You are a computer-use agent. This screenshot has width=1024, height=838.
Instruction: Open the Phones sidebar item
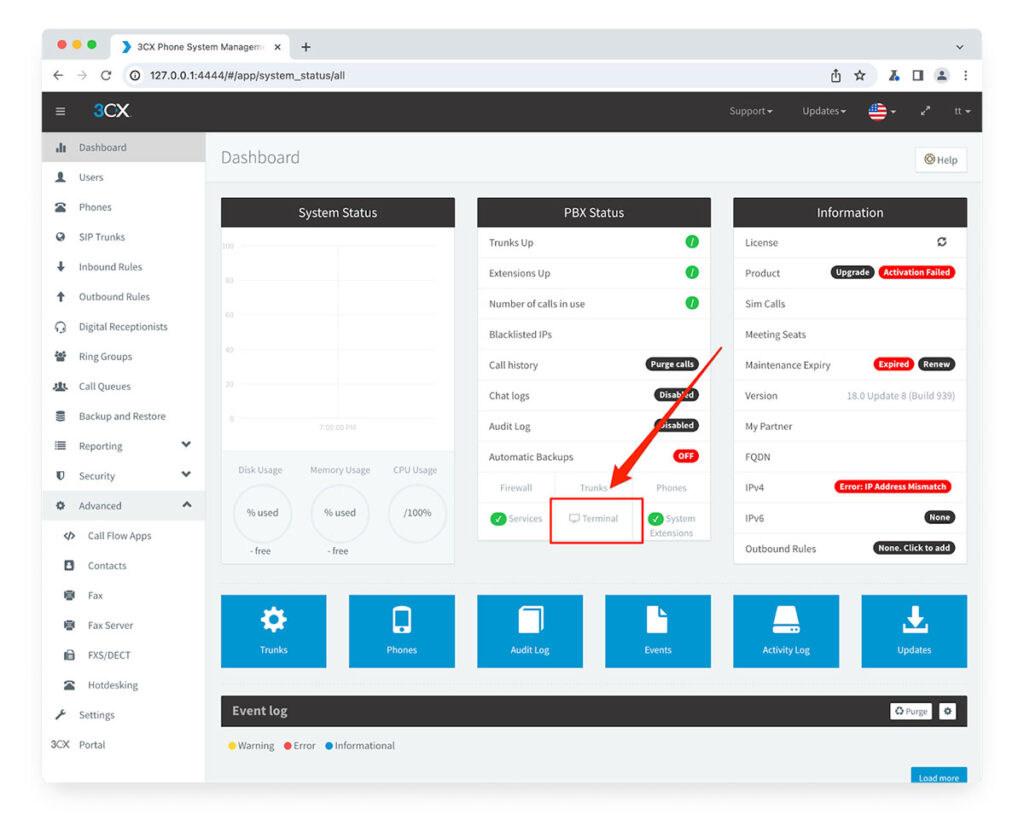(x=123, y=207)
